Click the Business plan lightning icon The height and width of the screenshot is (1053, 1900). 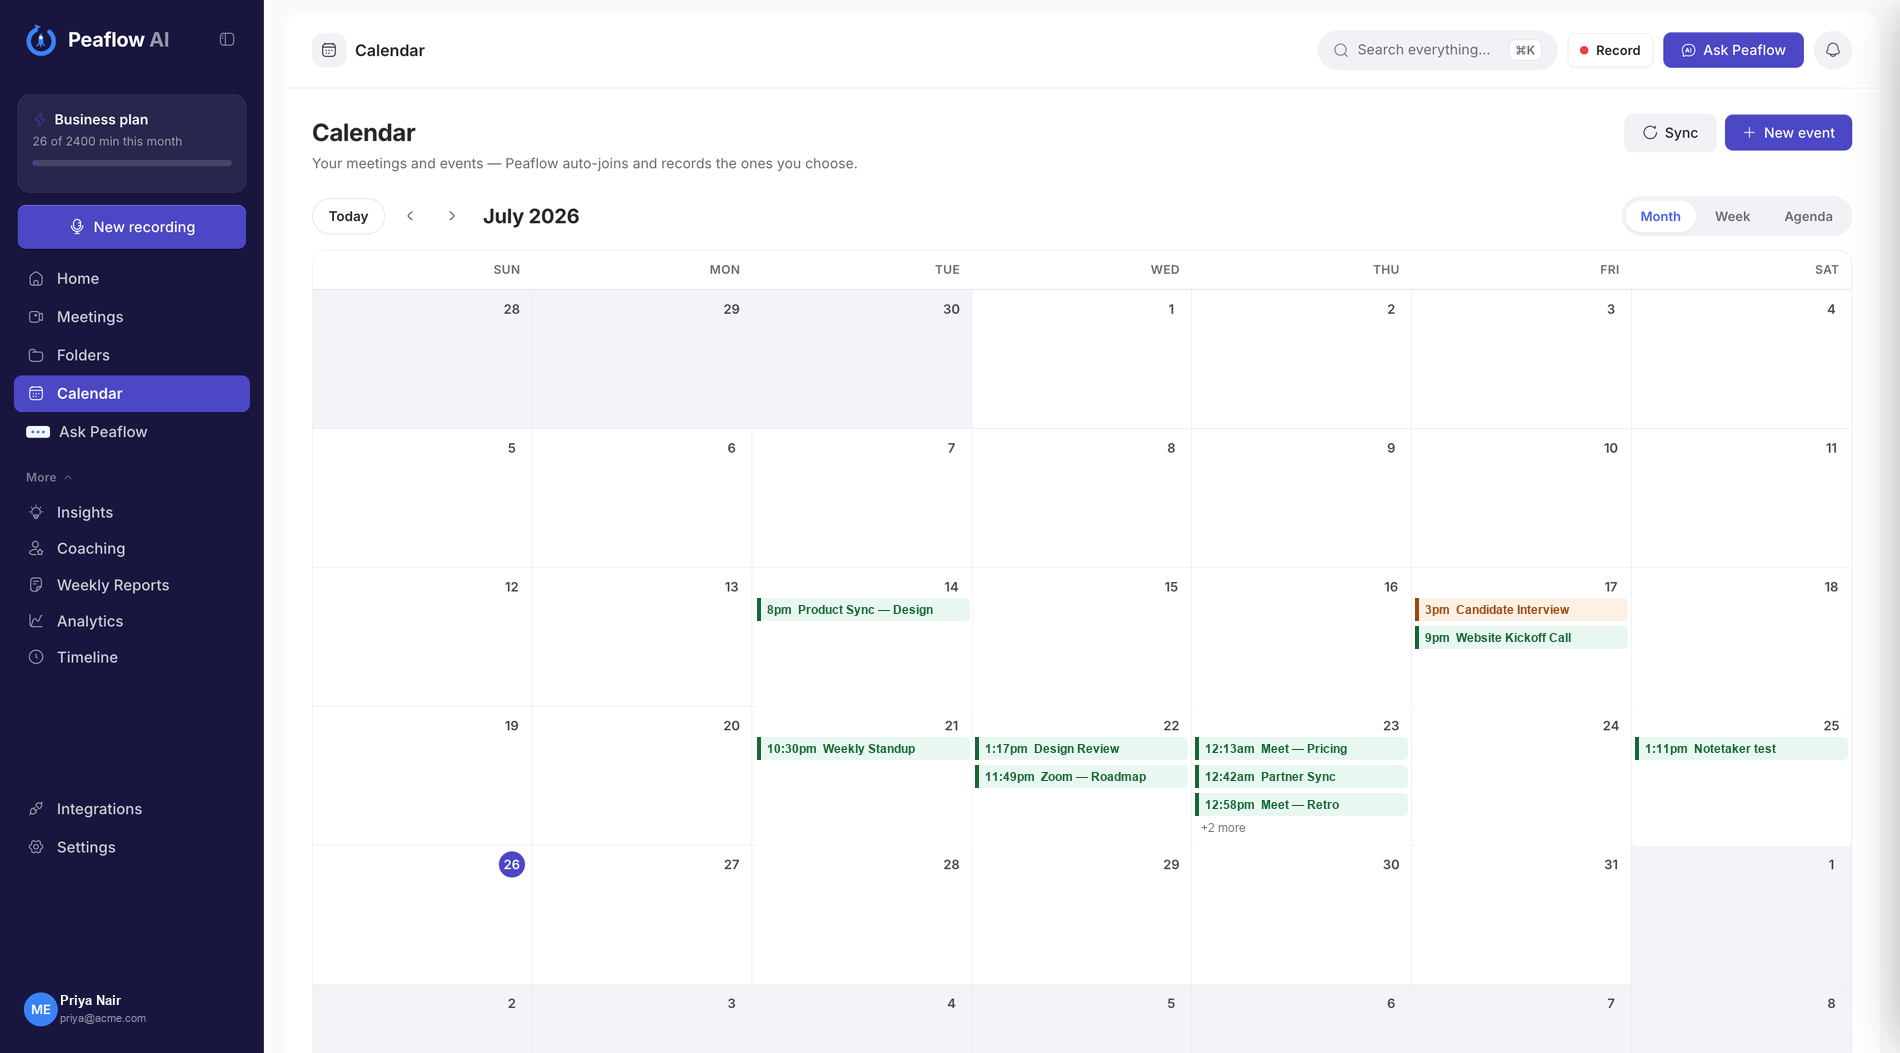click(40, 120)
